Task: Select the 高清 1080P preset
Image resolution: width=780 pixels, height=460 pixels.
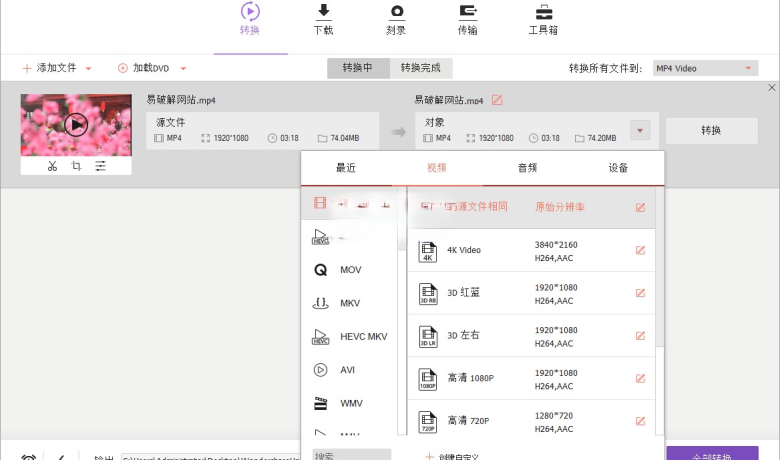Action: [531, 379]
